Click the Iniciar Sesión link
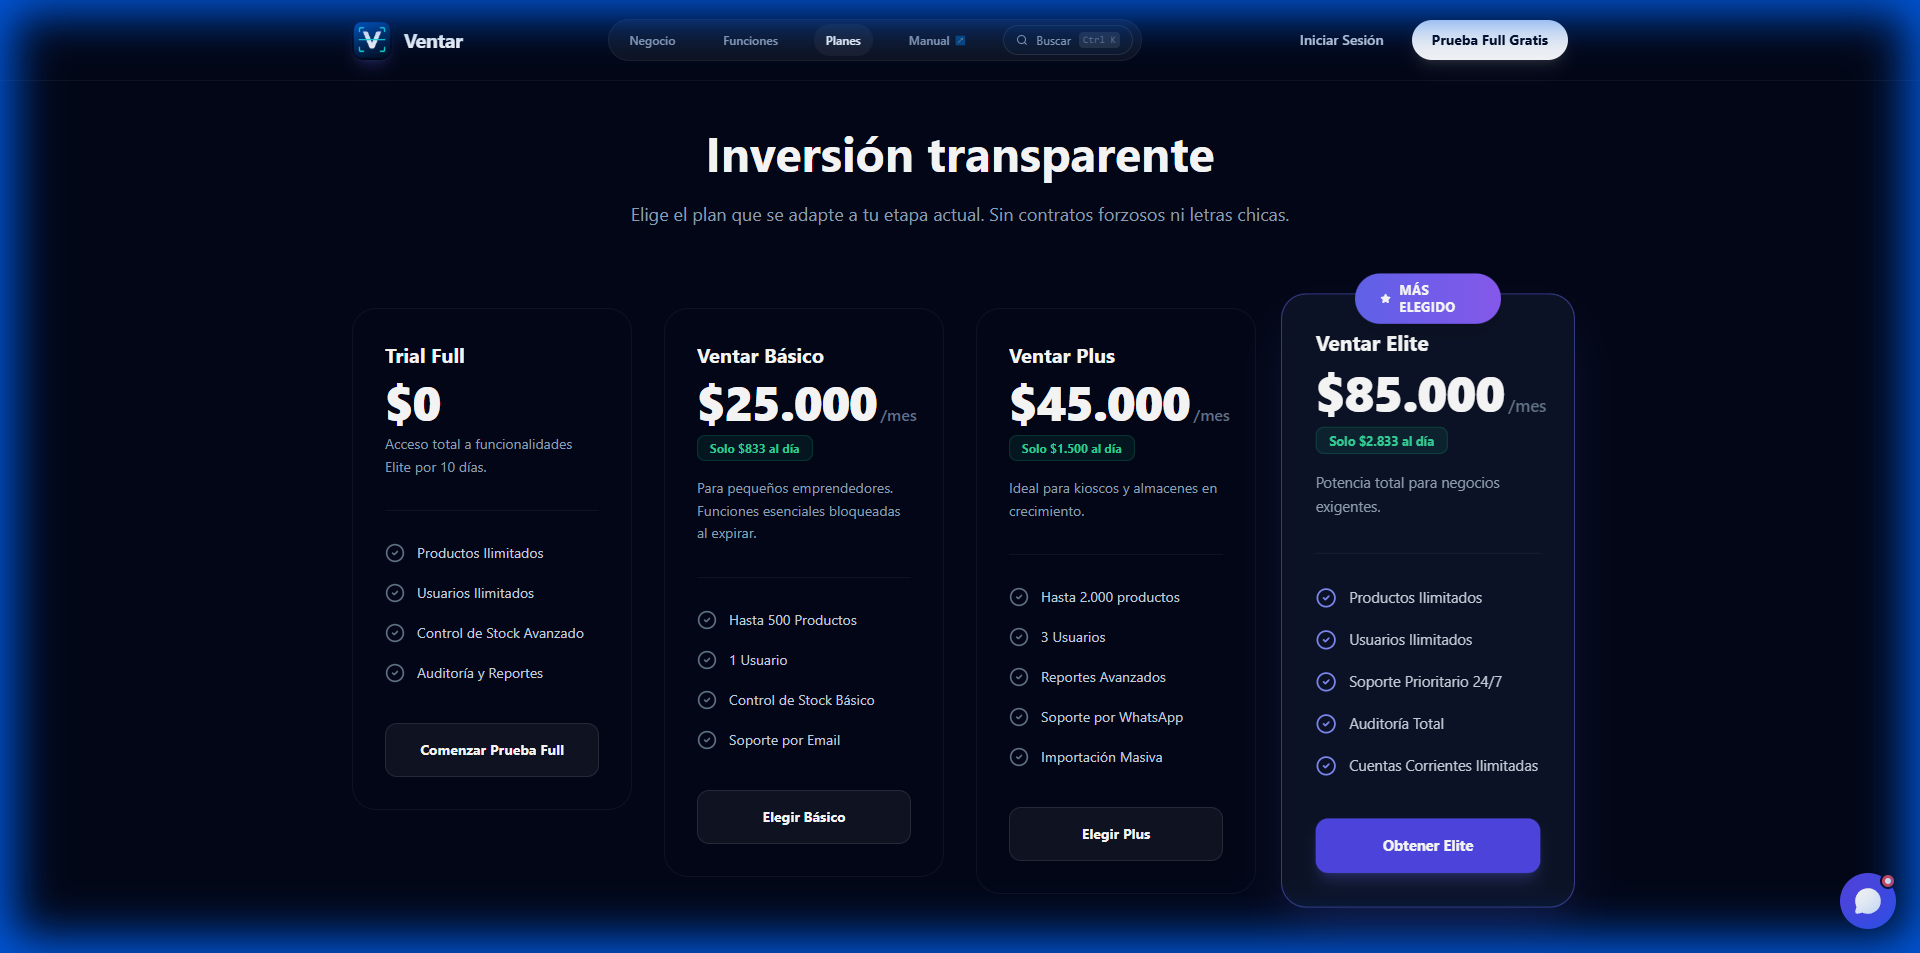 click(x=1340, y=40)
